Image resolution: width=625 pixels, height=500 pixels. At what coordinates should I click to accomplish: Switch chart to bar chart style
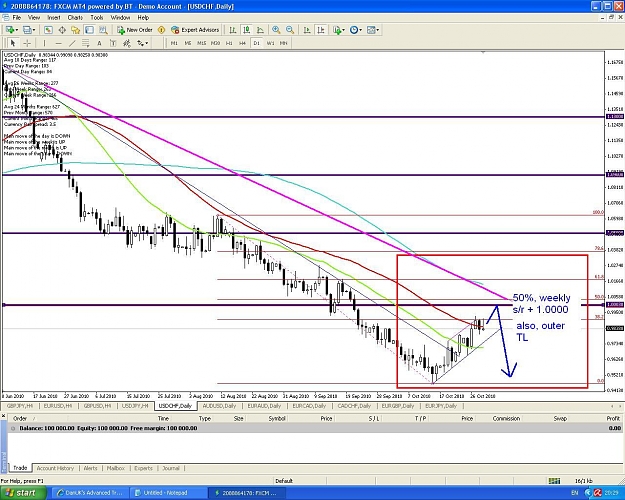(x=232, y=30)
